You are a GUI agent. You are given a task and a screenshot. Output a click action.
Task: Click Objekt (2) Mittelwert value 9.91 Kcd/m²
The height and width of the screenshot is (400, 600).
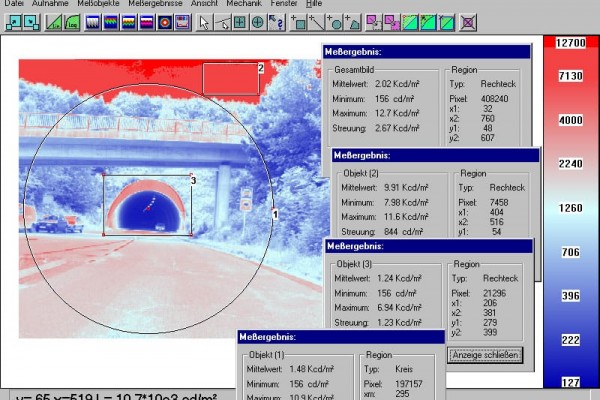pyautogui.click(x=406, y=188)
